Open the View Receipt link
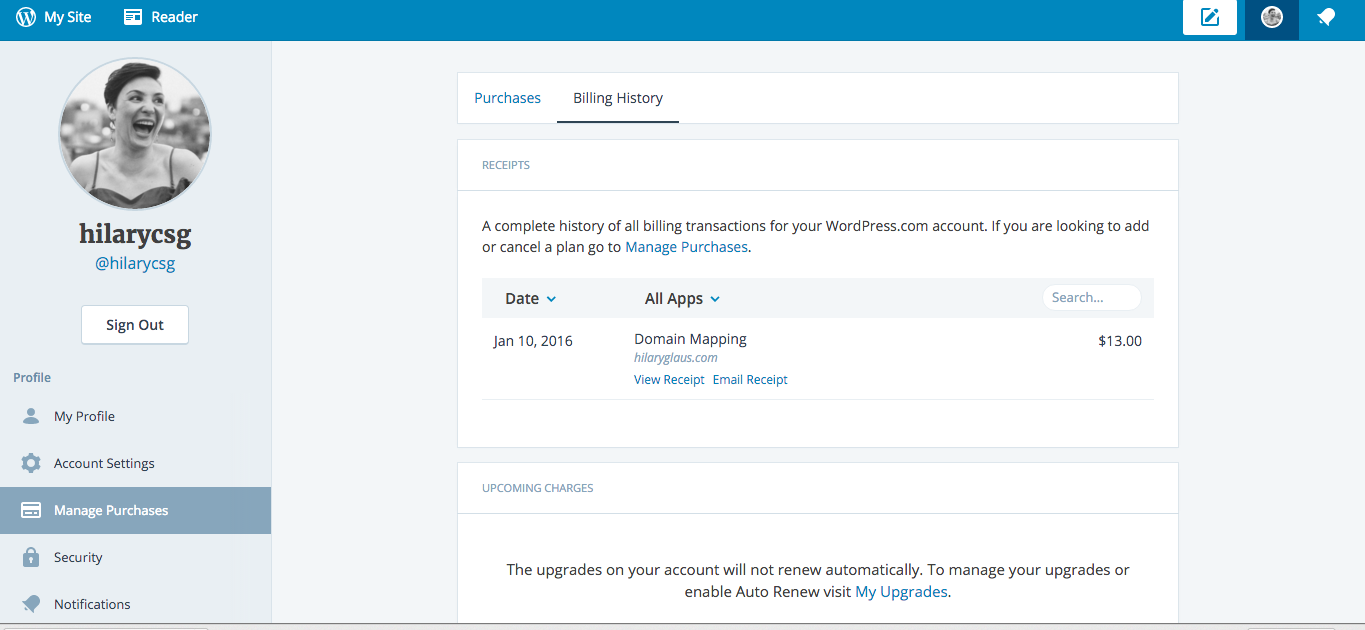 pyautogui.click(x=669, y=380)
